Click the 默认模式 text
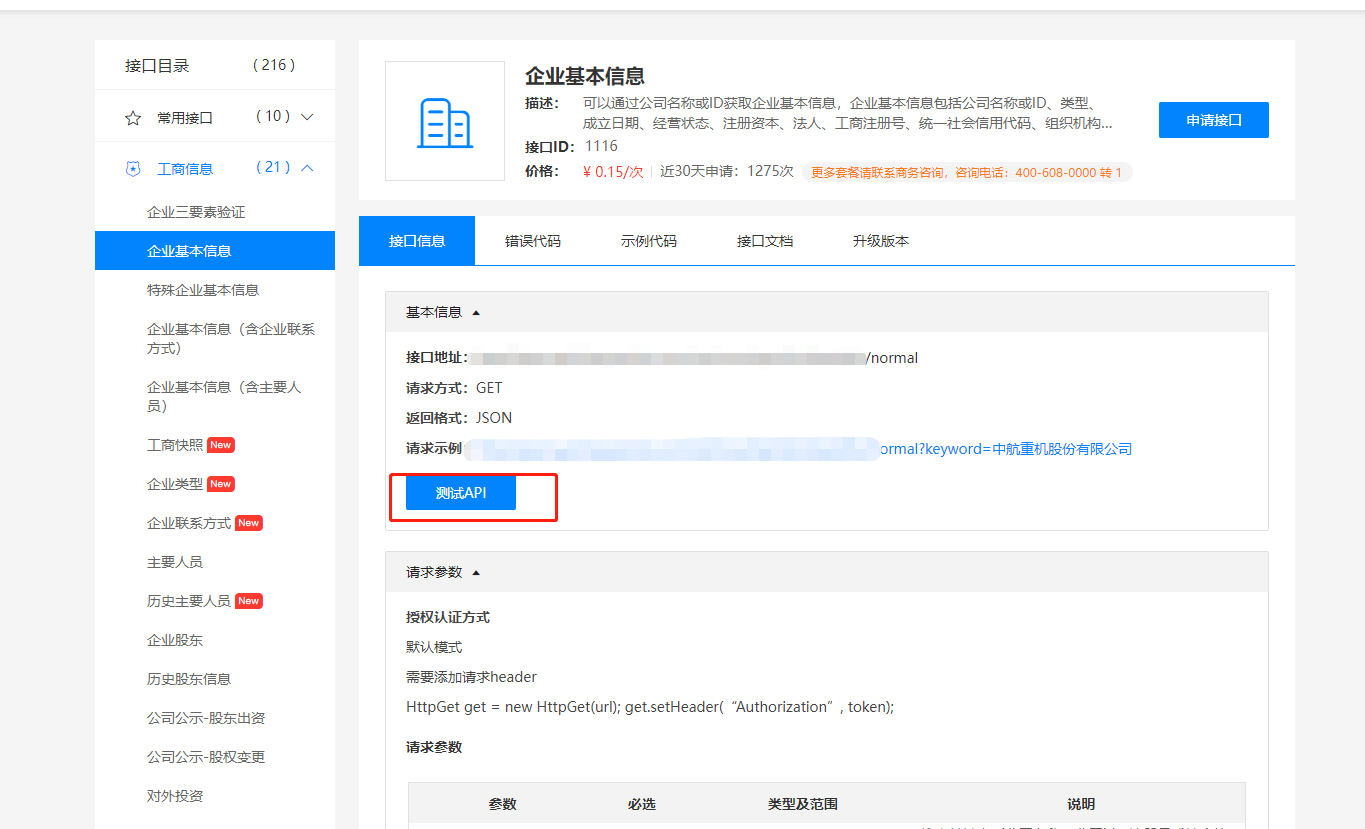Screen dimensions: 1365x829 pyautogui.click(x=434, y=647)
